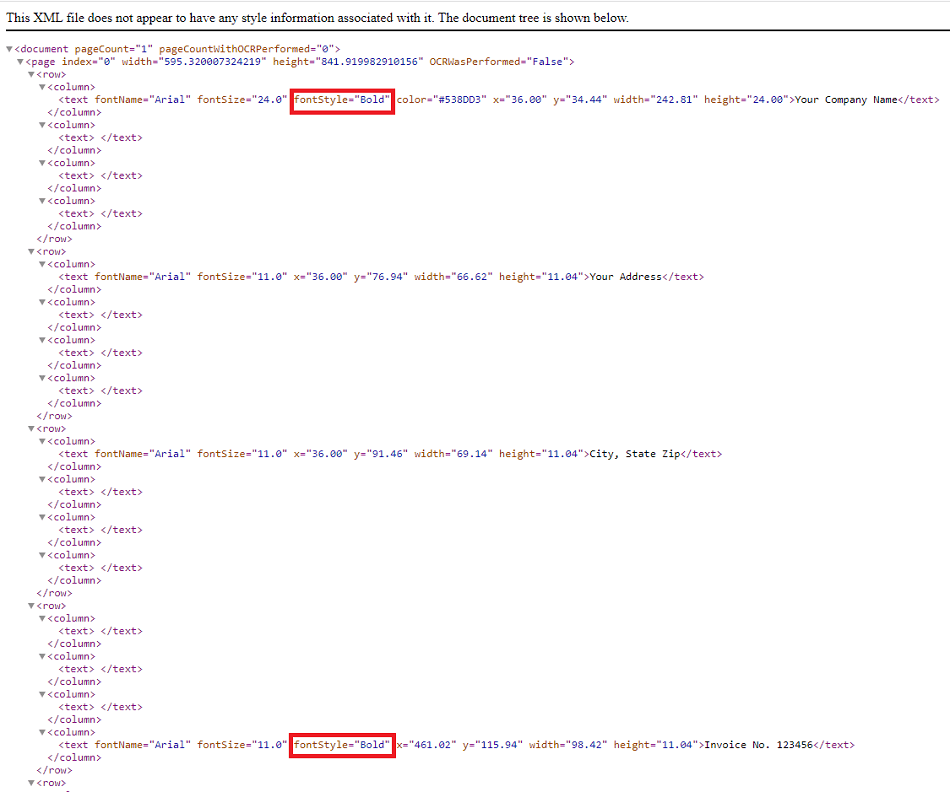Collapse the column containing City, State Zip
The width and height of the screenshot is (950, 792).
pos(42,441)
